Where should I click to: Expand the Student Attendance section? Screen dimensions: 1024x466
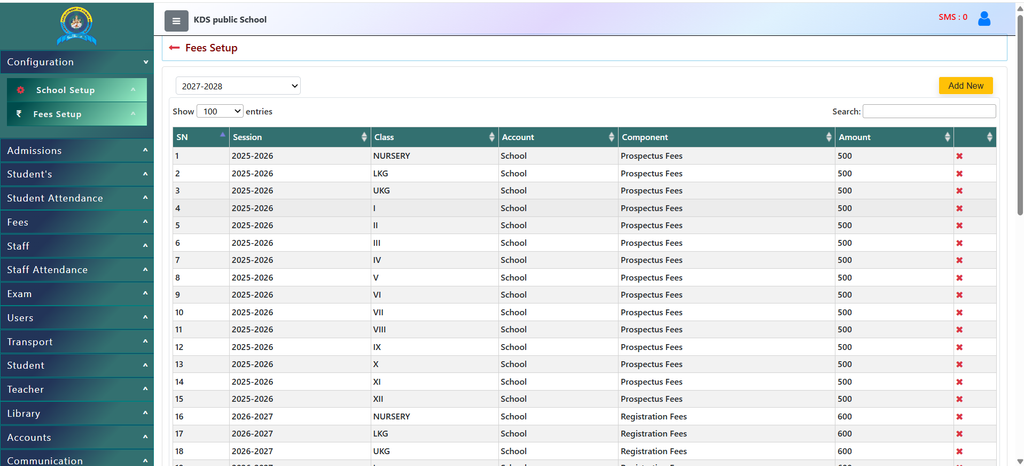[76, 198]
